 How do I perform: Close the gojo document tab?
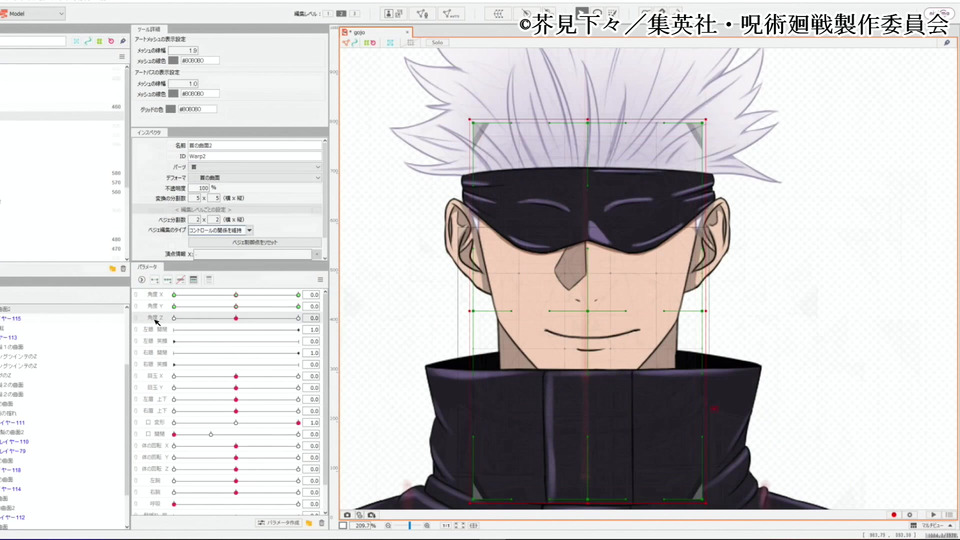tap(407, 32)
